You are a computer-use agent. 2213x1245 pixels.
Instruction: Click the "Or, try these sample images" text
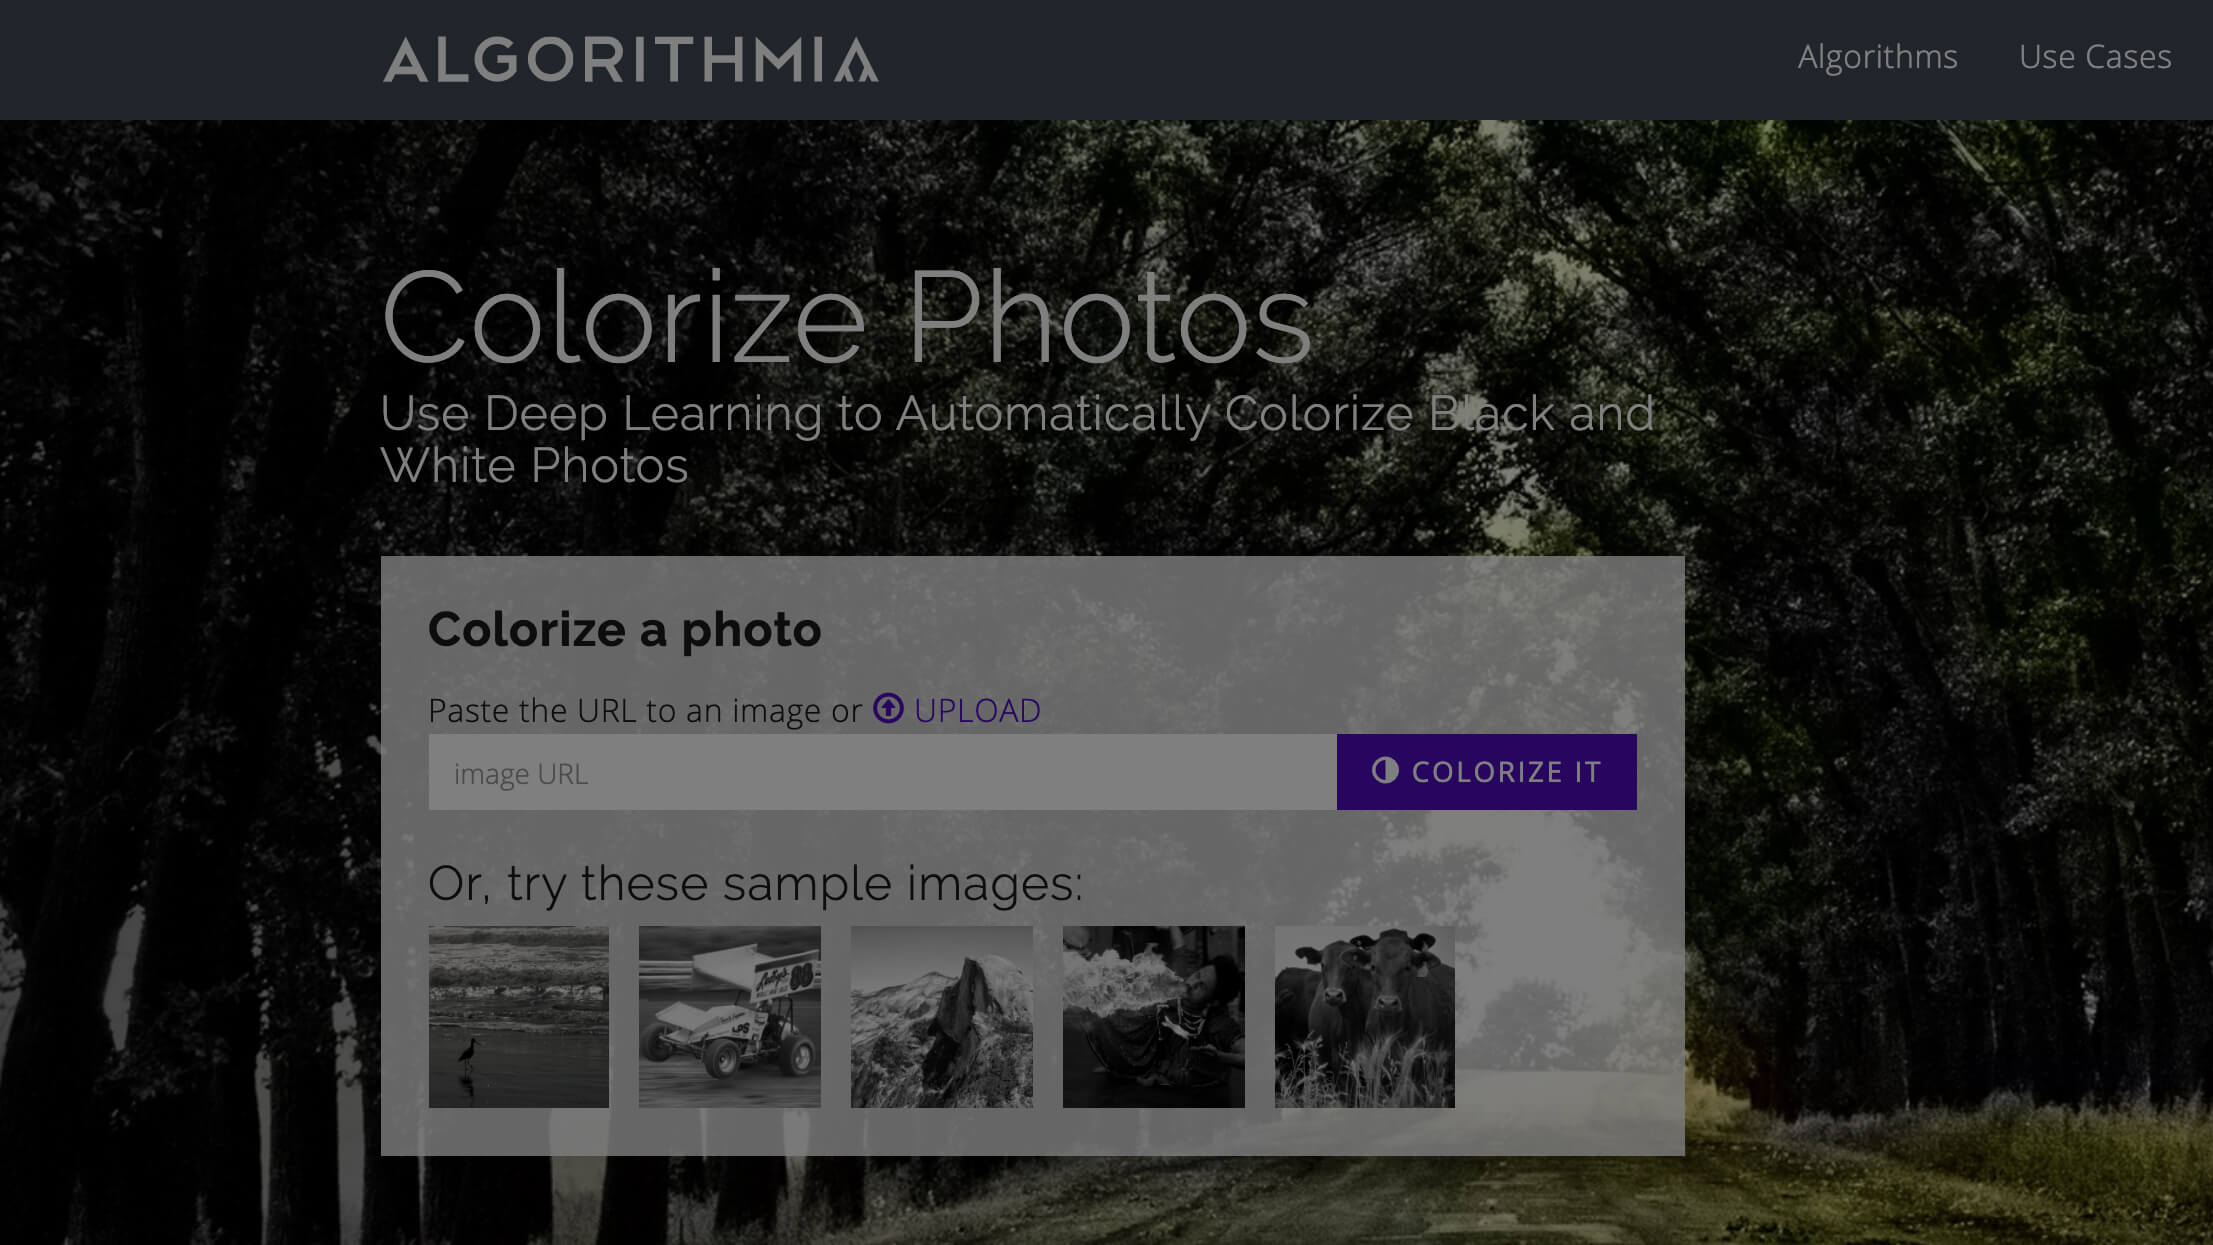point(755,883)
